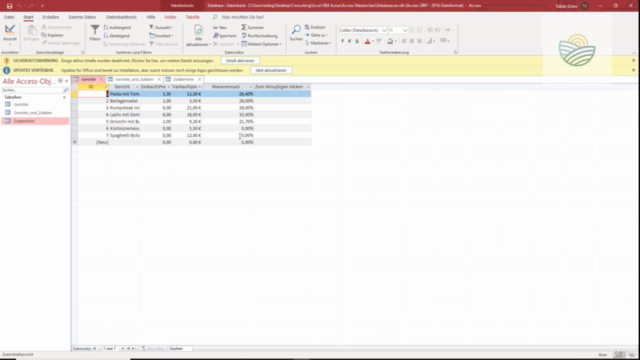Select cell Rumpsteak in Gericht column
The image size is (640, 360).
pos(124,108)
